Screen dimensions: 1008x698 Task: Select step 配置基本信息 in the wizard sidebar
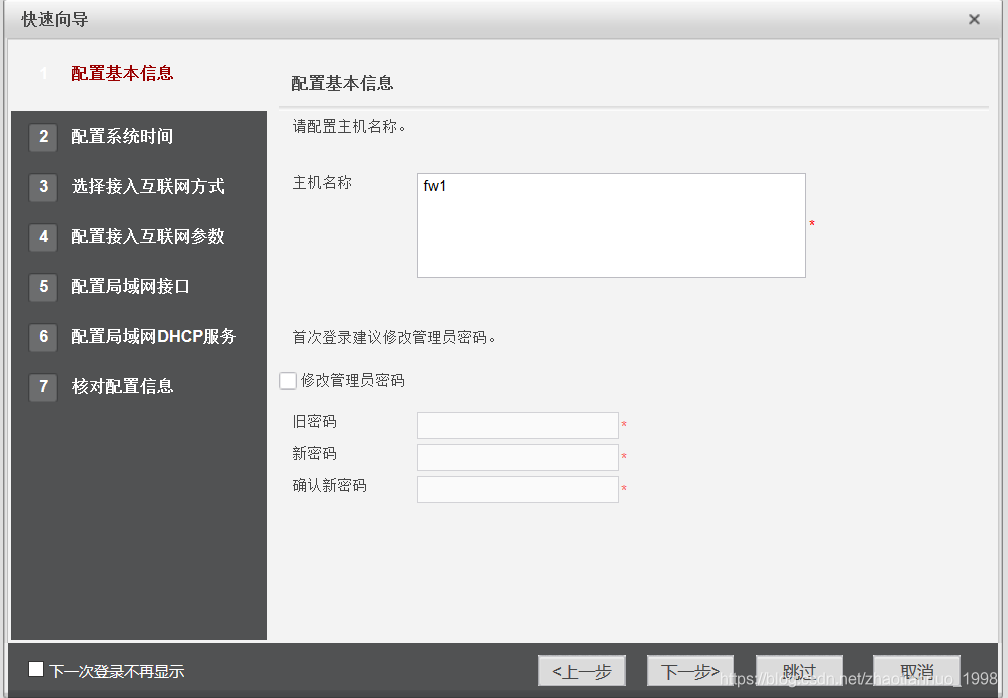122,73
